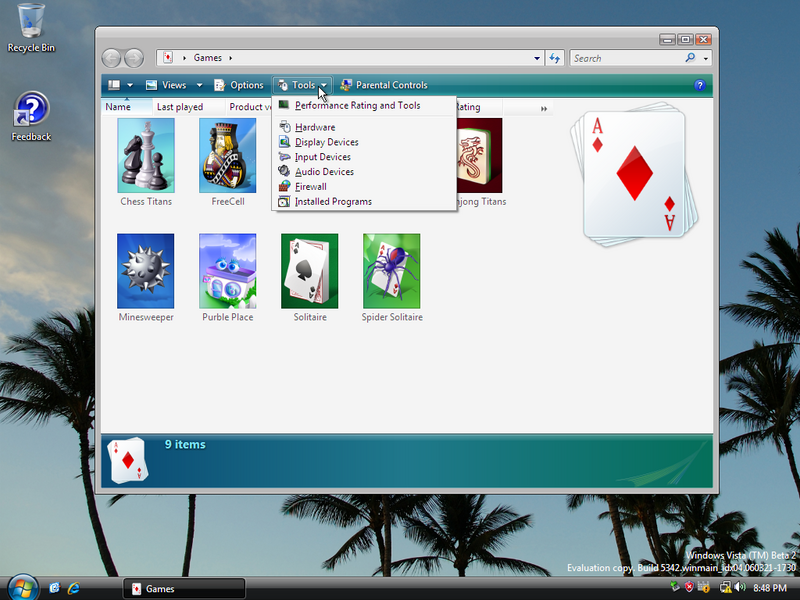800x600 pixels.
Task: Sort by the Rating column header
Action: (x=479, y=107)
